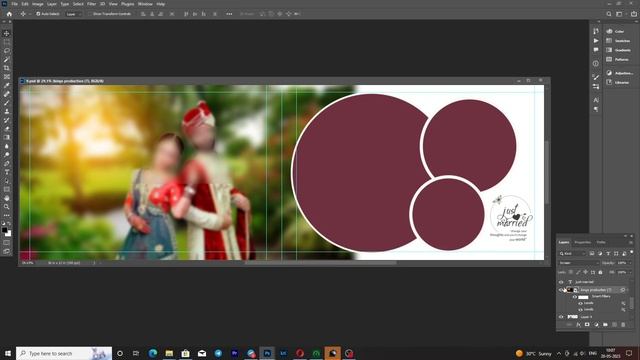The image size is (640, 360).
Task: Select the Move tool in the toolbox
Action: (7, 33)
